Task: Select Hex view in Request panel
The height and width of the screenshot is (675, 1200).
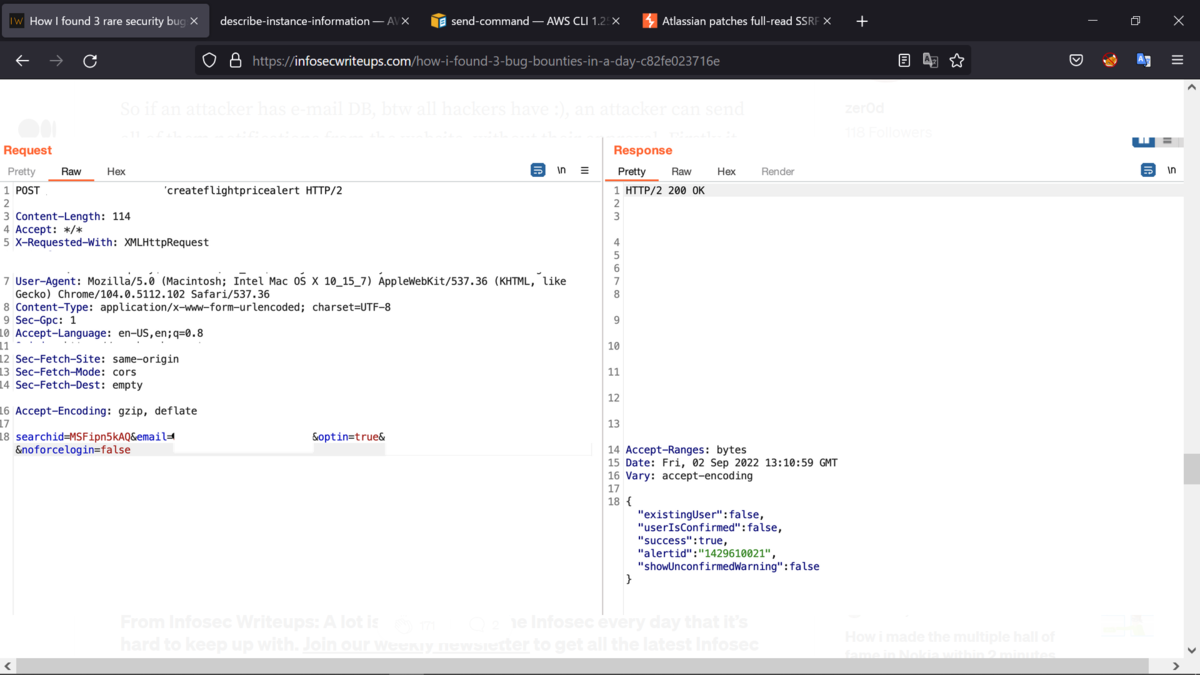Action: [x=116, y=171]
